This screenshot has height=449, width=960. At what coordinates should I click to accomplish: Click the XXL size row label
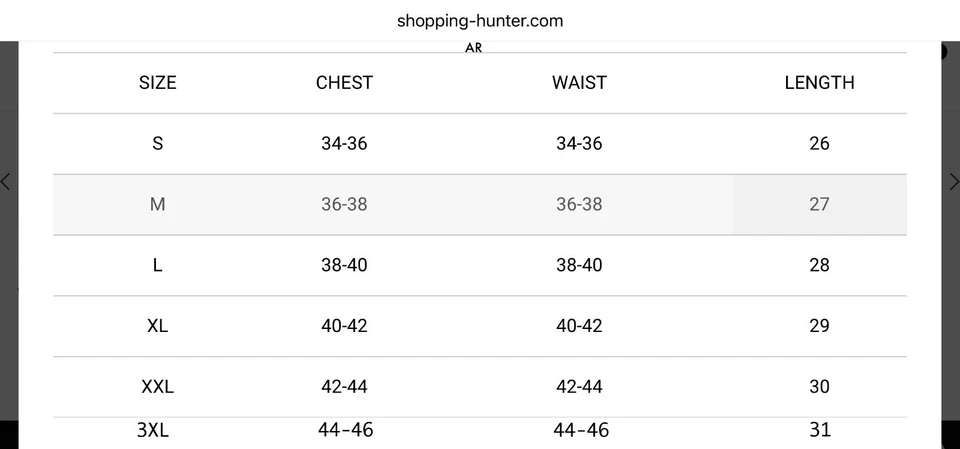click(157, 387)
